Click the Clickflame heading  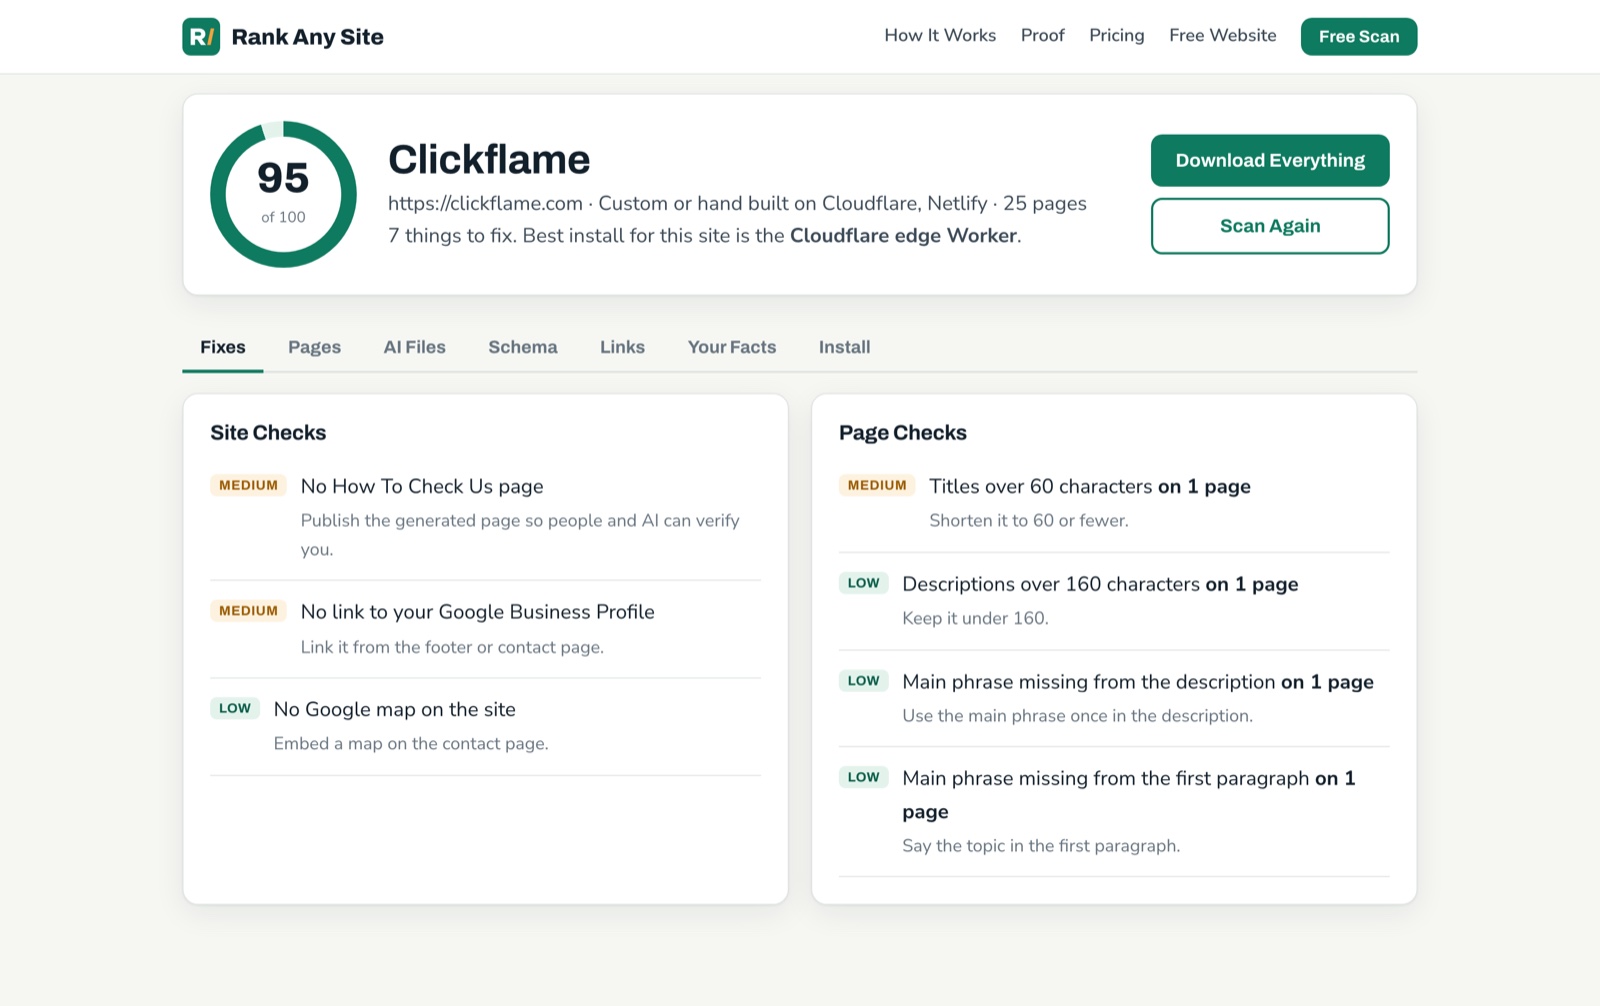tap(489, 160)
